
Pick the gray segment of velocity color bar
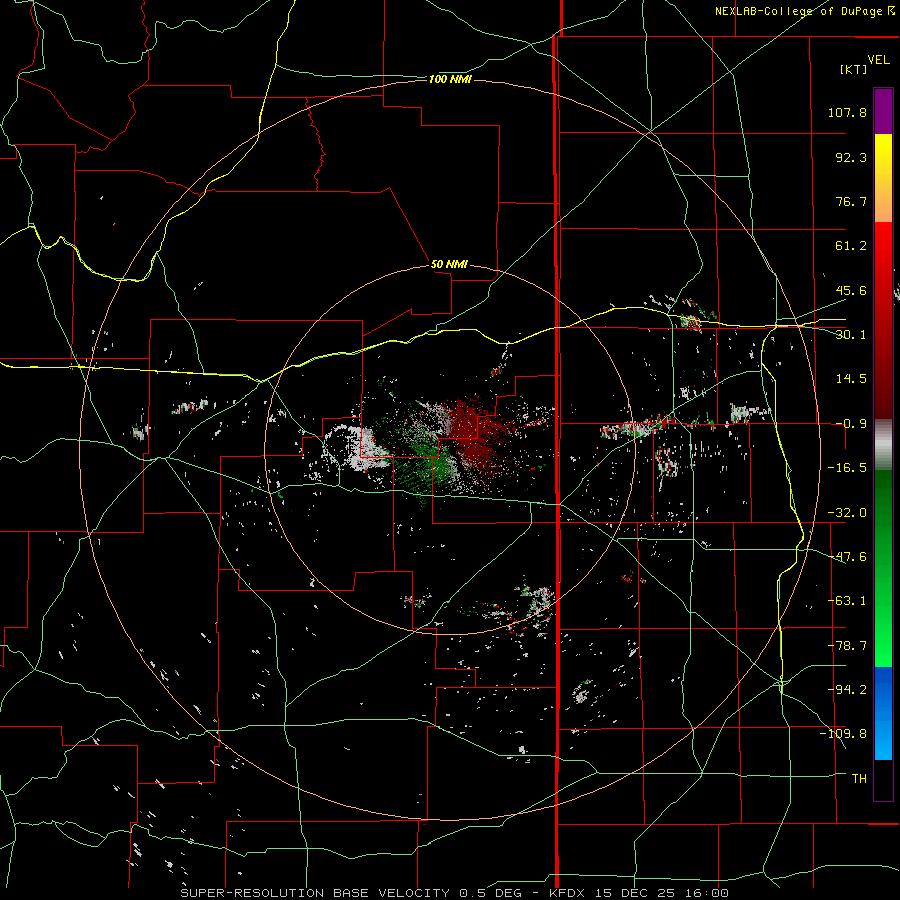click(883, 444)
